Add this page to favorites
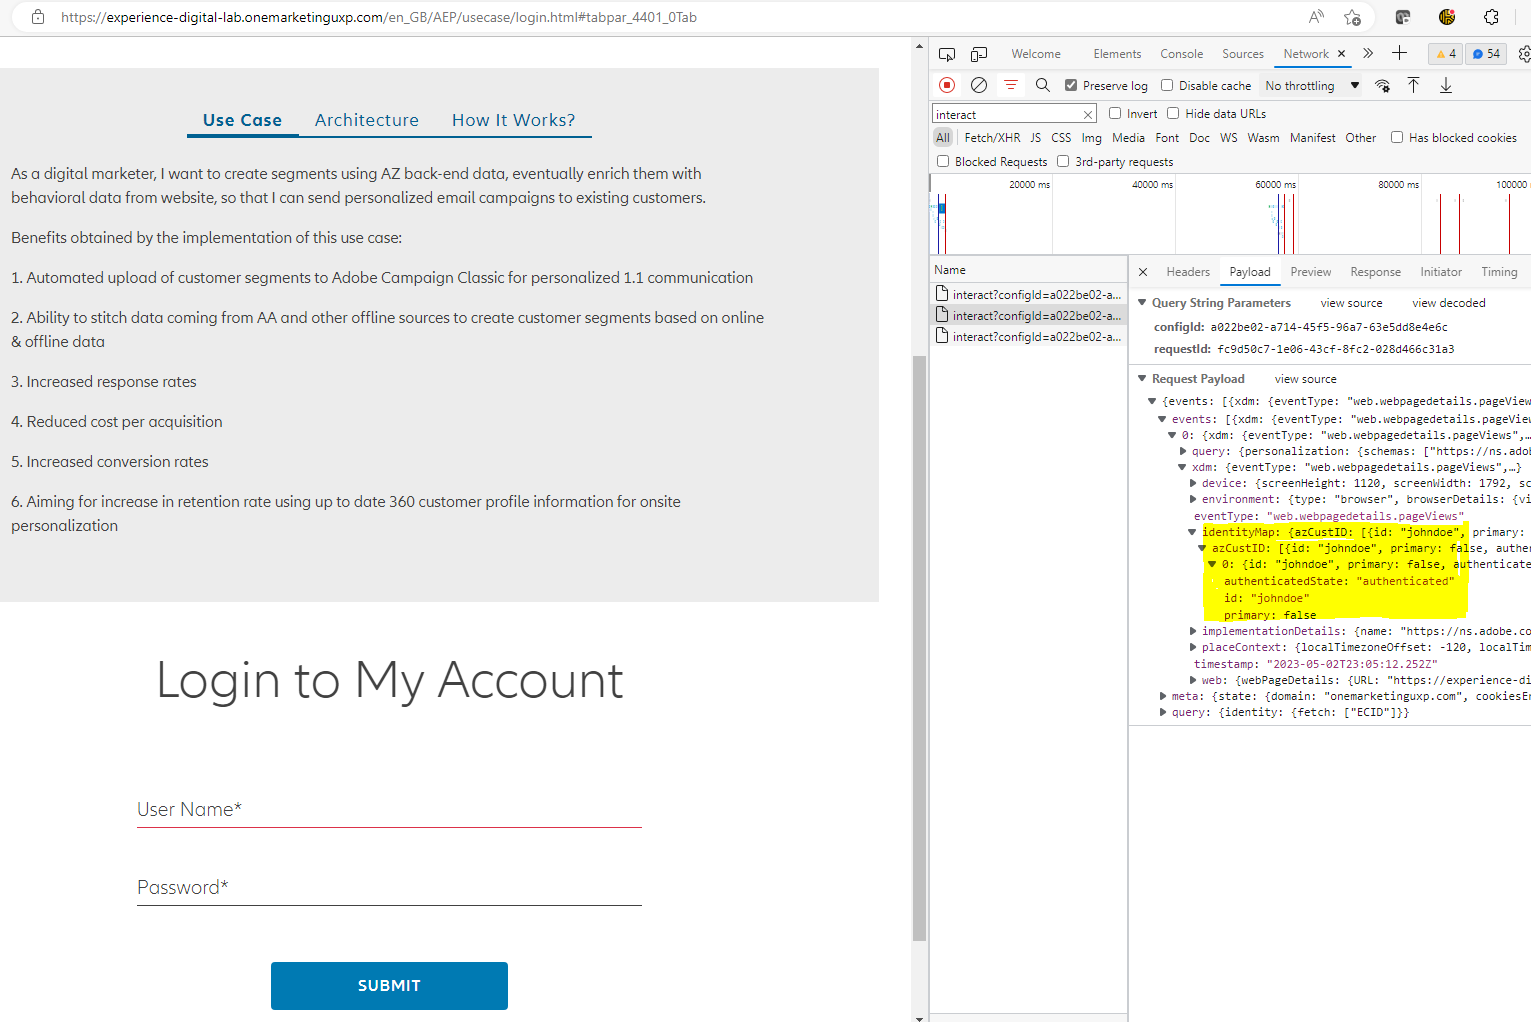Screen dimensions: 1531x1022 pyautogui.click(x=1353, y=17)
